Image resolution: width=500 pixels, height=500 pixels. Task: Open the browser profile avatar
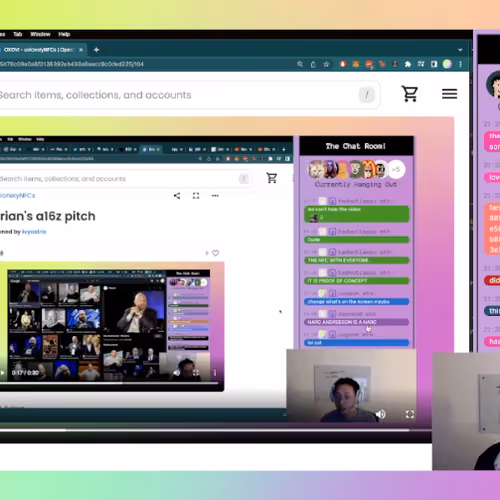pyautogui.click(x=447, y=64)
